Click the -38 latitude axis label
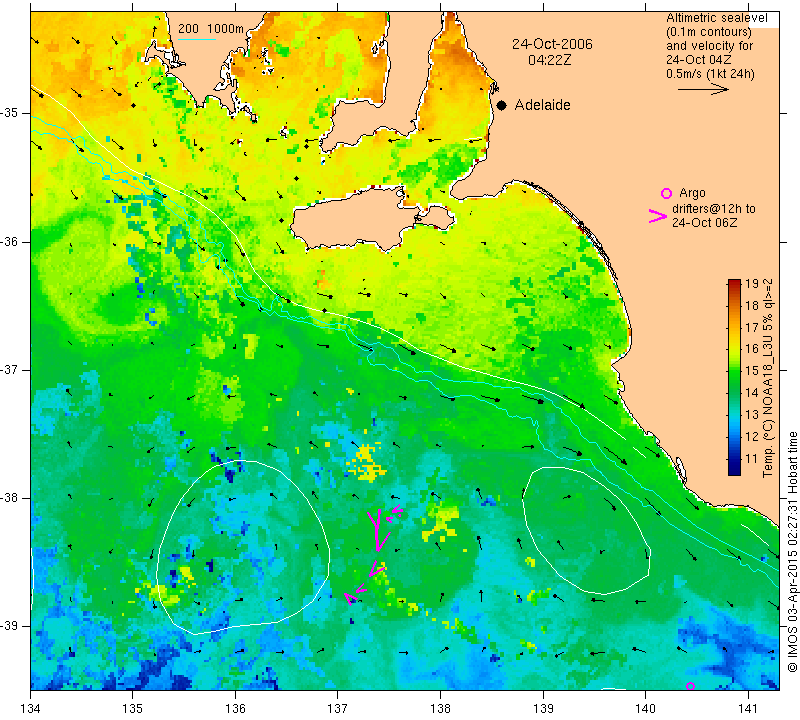Image resolution: width=800 pixels, height=720 pixels. click(10, 498)
